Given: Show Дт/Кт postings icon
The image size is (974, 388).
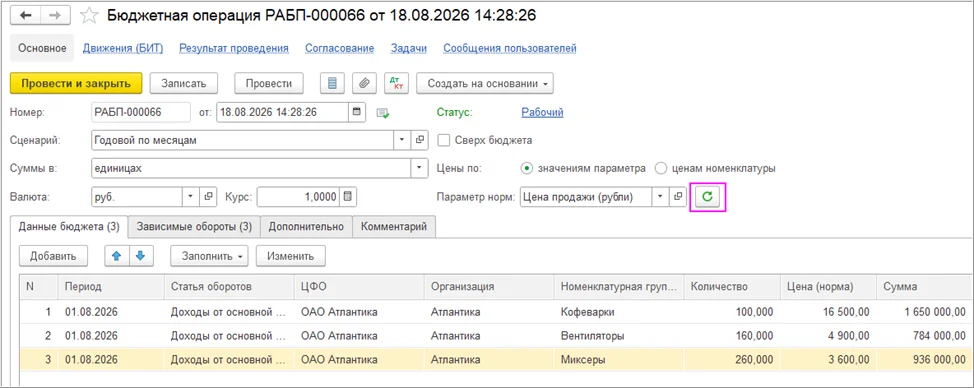Looking at the screenshot, I should point(396,83).
